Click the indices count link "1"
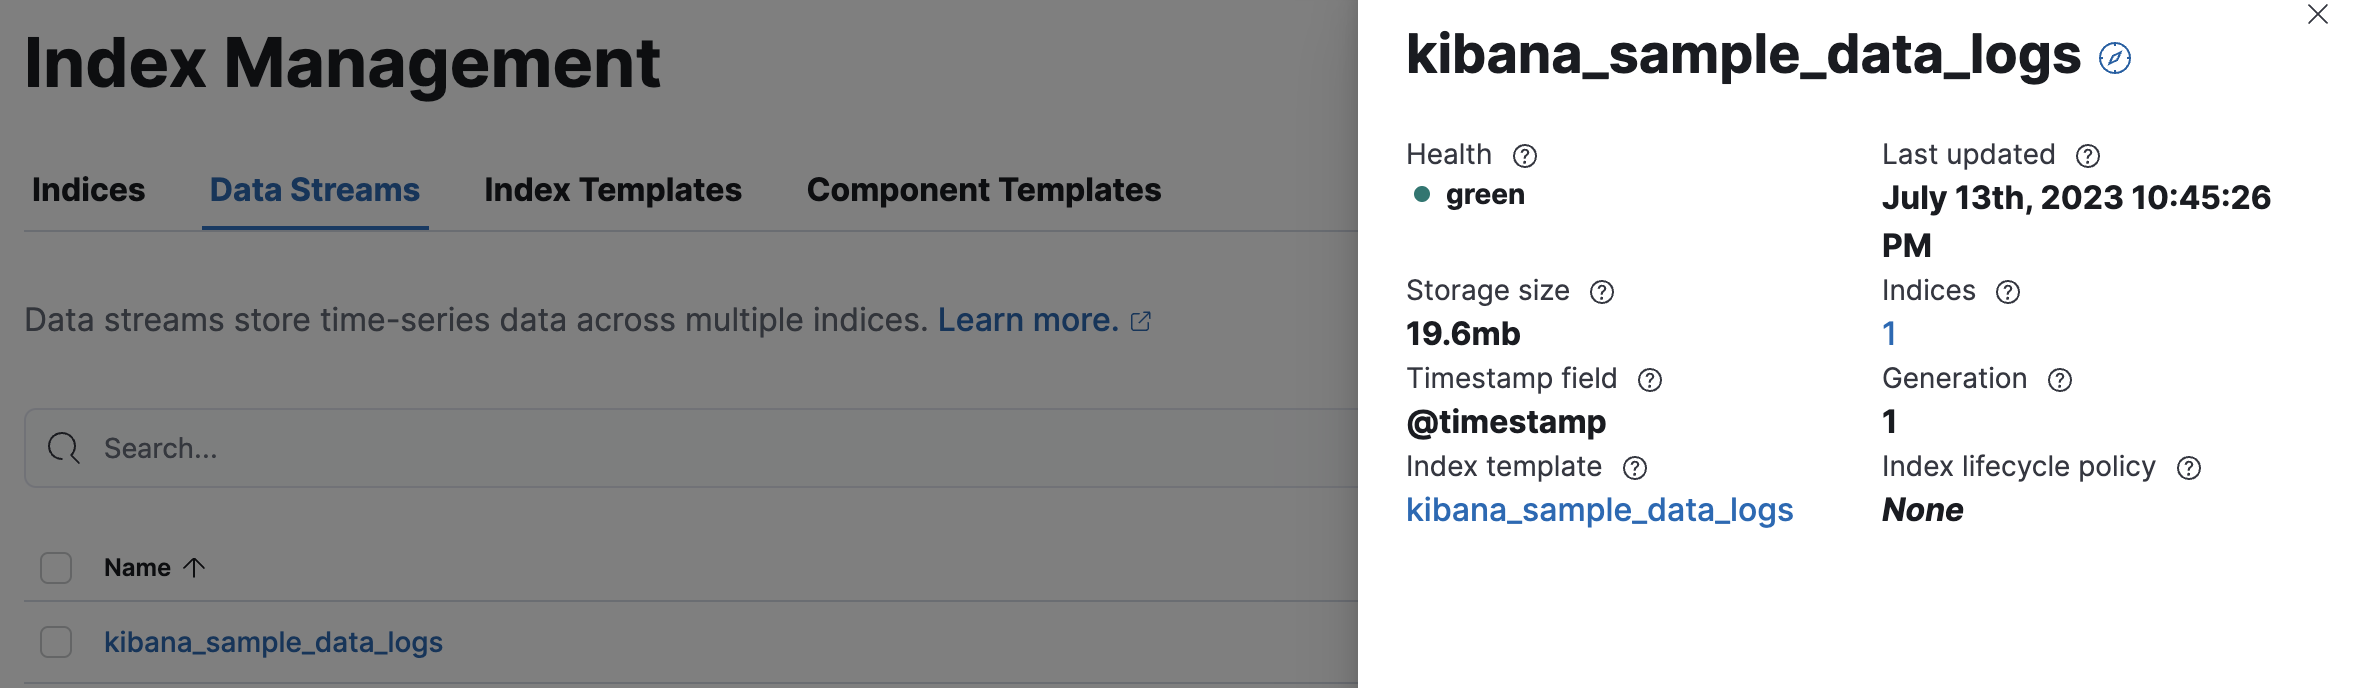The height and width of the screenshot is (688, 2356). (1889, 334)
